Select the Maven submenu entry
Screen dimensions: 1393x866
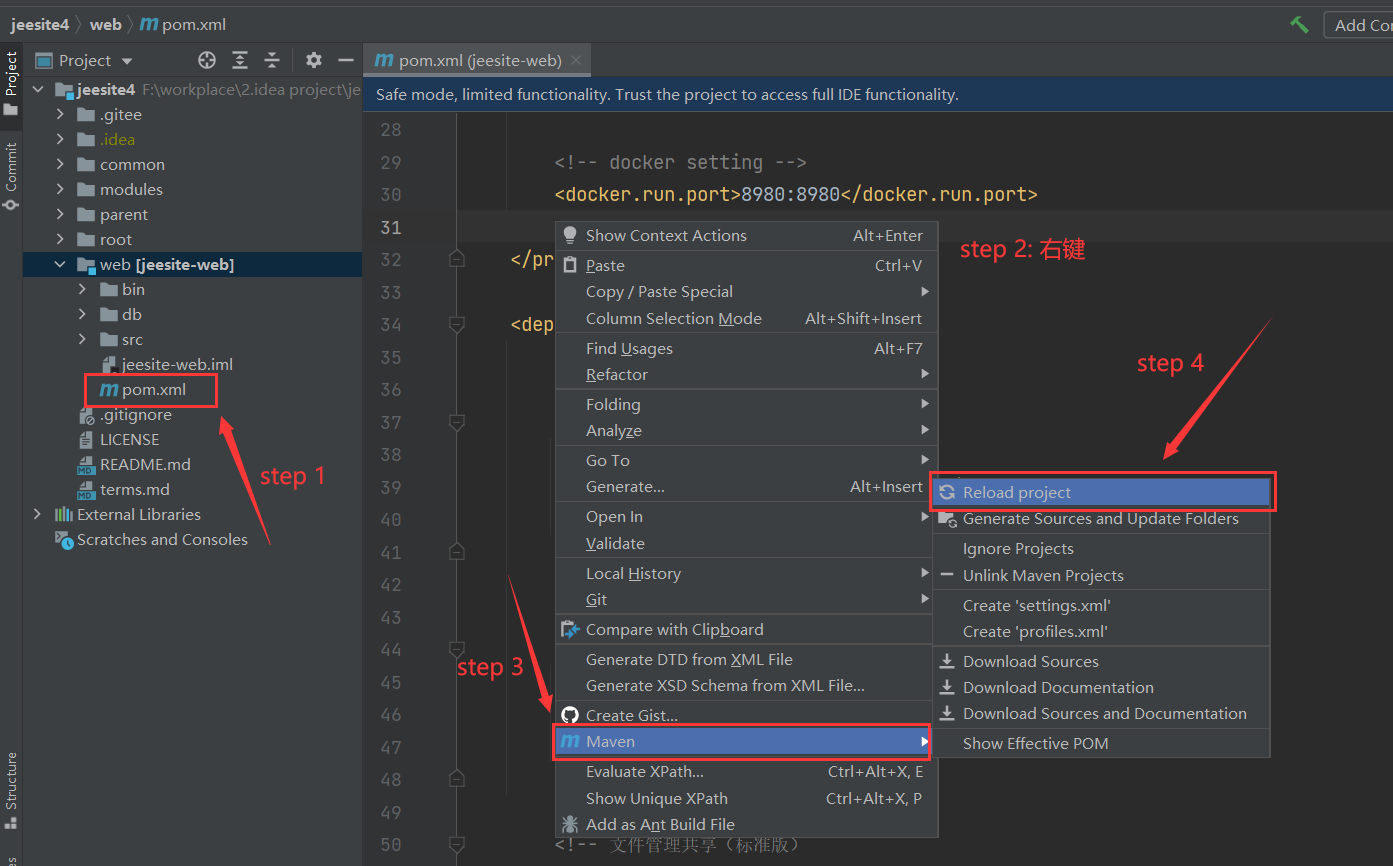tap(742, 741)
